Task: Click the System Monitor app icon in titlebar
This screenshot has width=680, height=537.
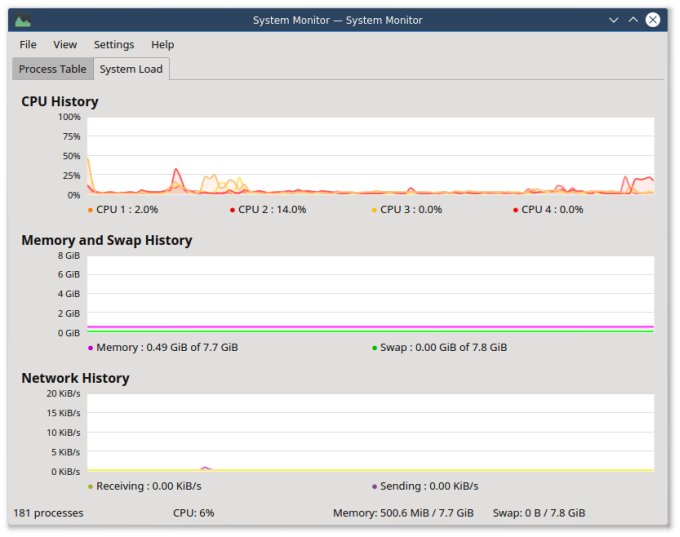Action: (22, 20)
